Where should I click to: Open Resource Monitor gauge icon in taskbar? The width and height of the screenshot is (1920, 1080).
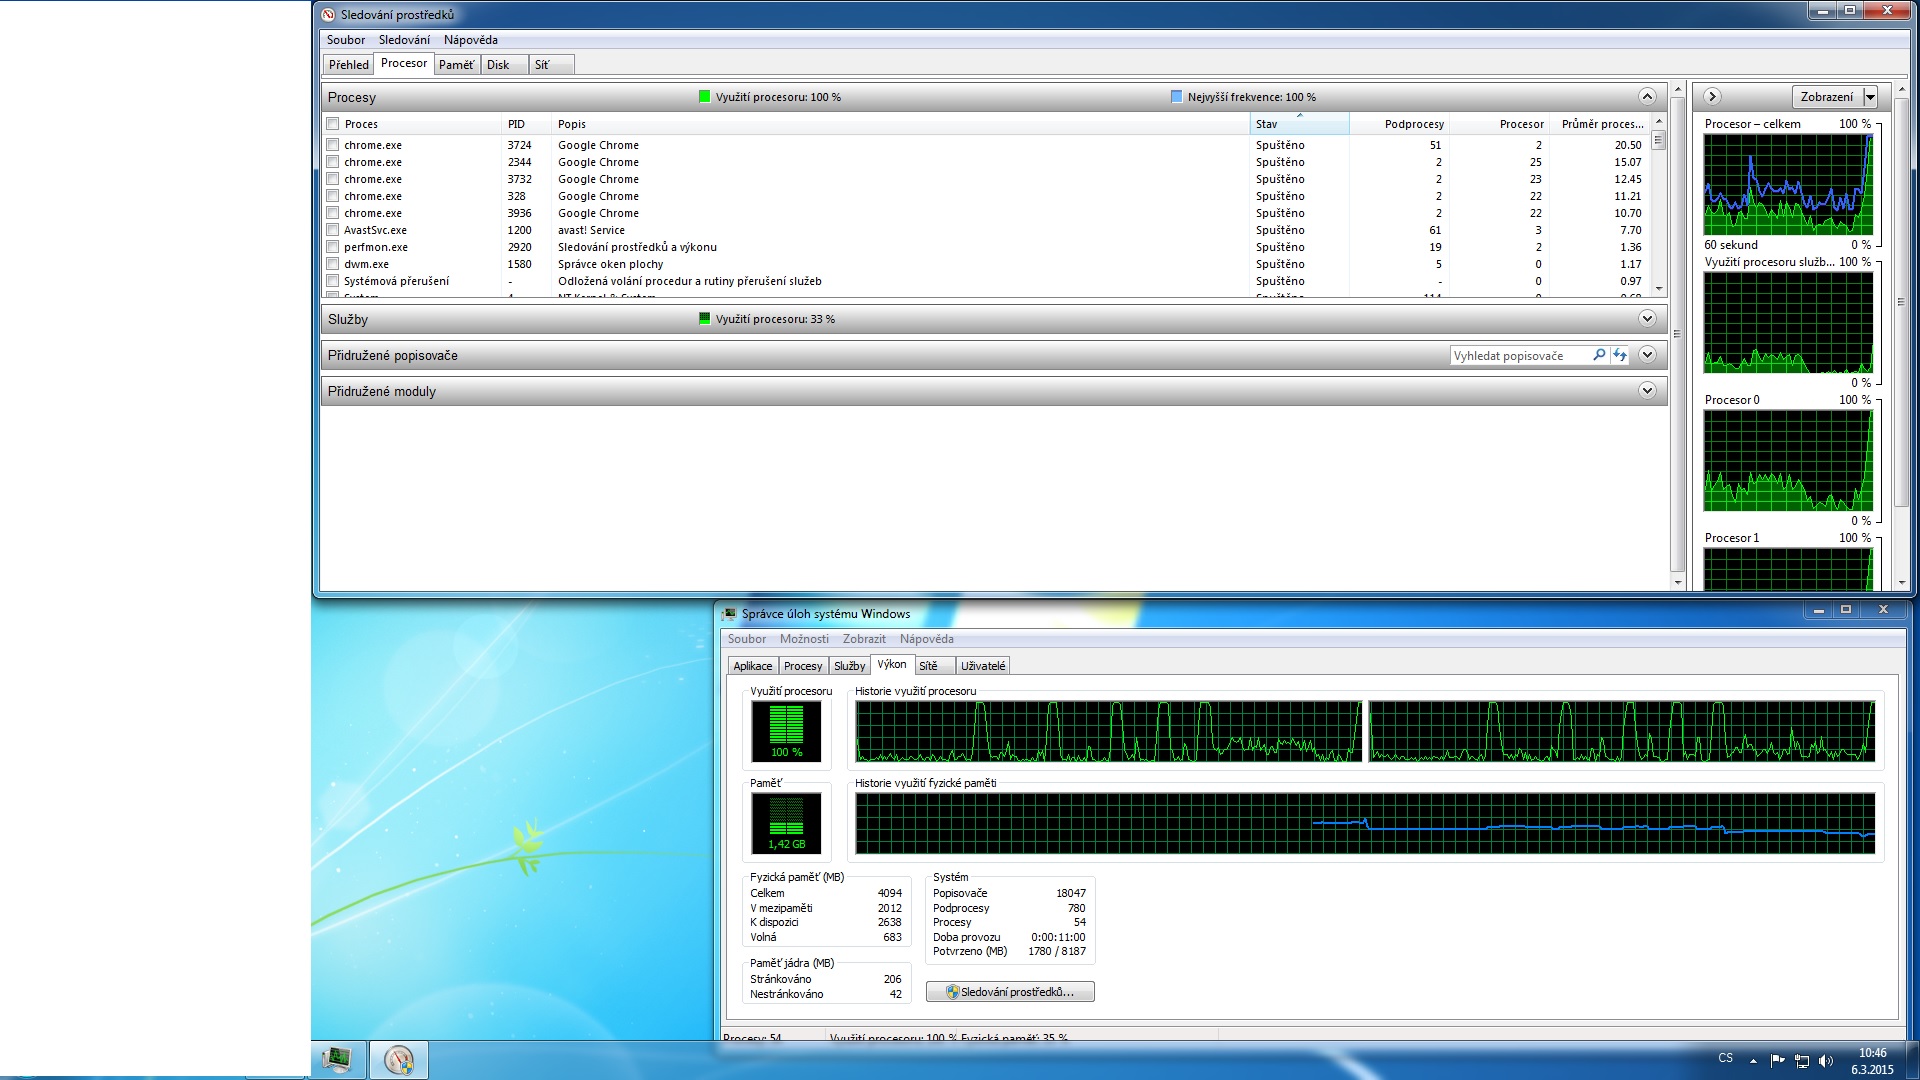point(399,1059)
